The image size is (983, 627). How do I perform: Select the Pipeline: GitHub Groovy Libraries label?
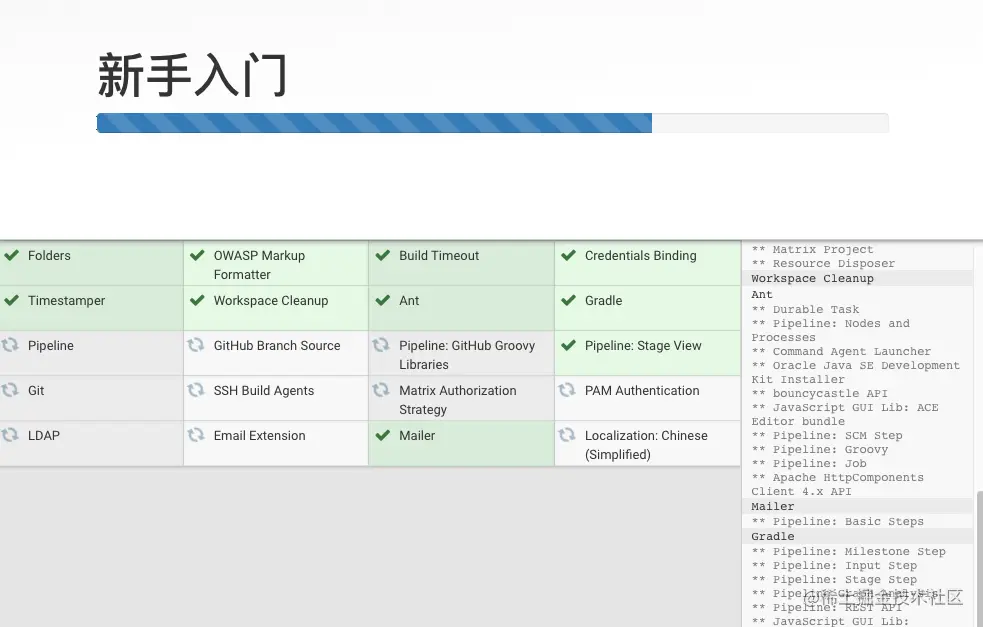click(x=467, y=355)
